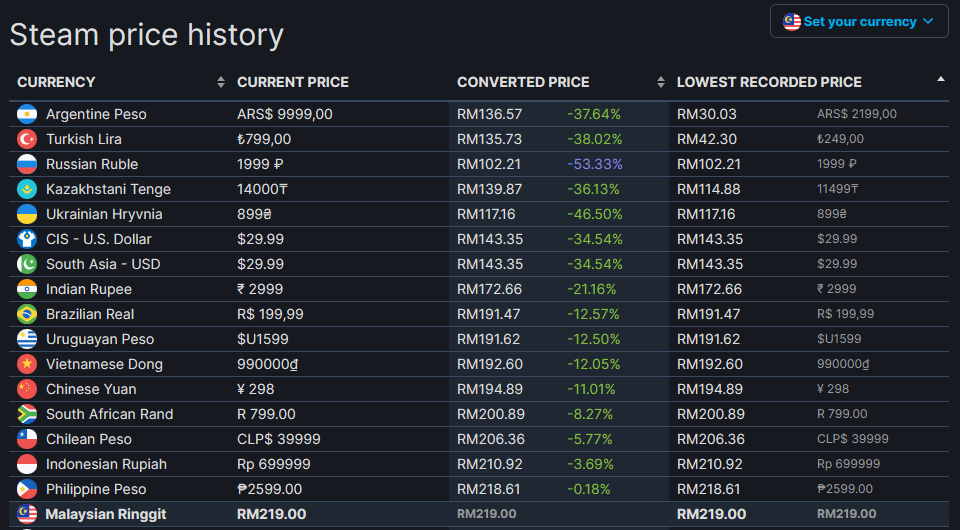The image size is (960, 530).
Task: Click the Lowest Recorded Price header label
Action: [x=769, y=82]
